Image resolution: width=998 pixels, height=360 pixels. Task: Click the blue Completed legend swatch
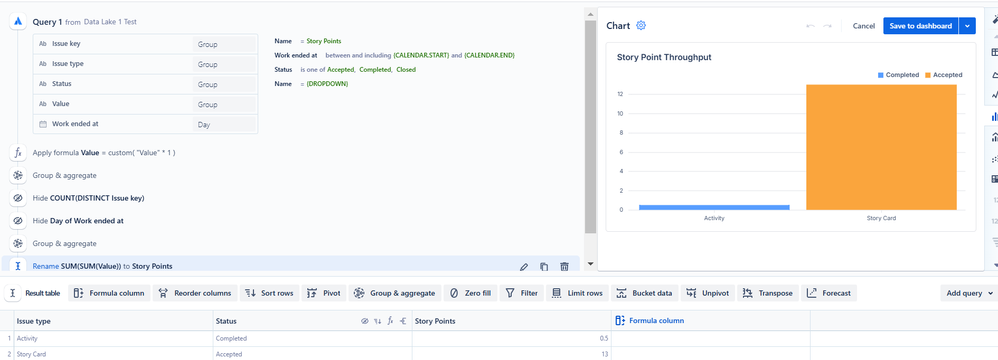point(881,75)
